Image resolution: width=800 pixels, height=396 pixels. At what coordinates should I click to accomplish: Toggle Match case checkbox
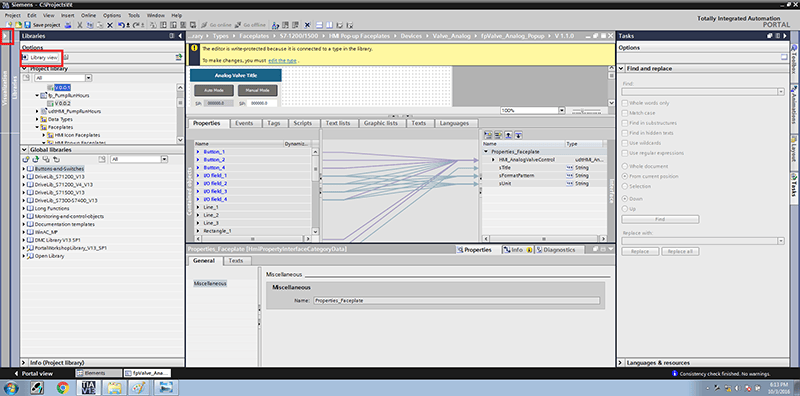tap(625, 113)
